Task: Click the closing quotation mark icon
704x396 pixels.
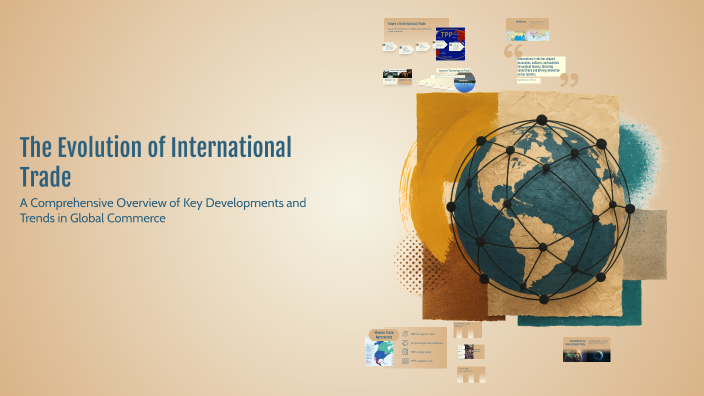Action: (x=569, y=80)
